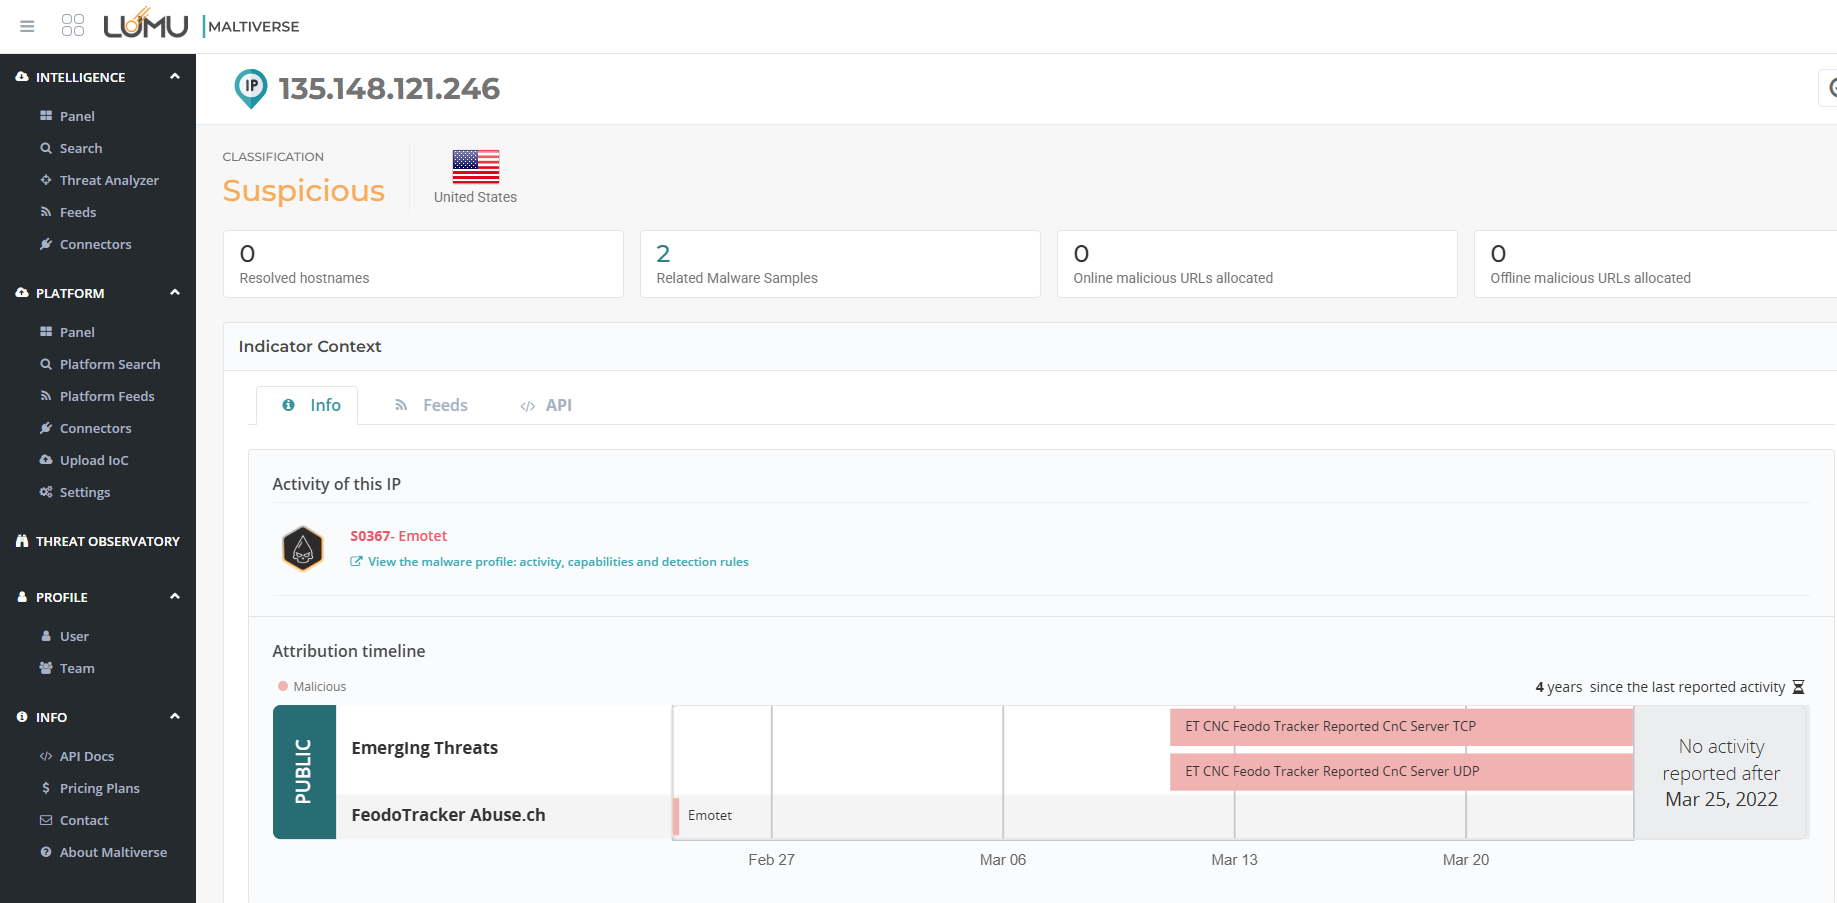
Task: Click the ET CNC Feodo UDP timeline bar
Action: click(x=1401, y=772)
